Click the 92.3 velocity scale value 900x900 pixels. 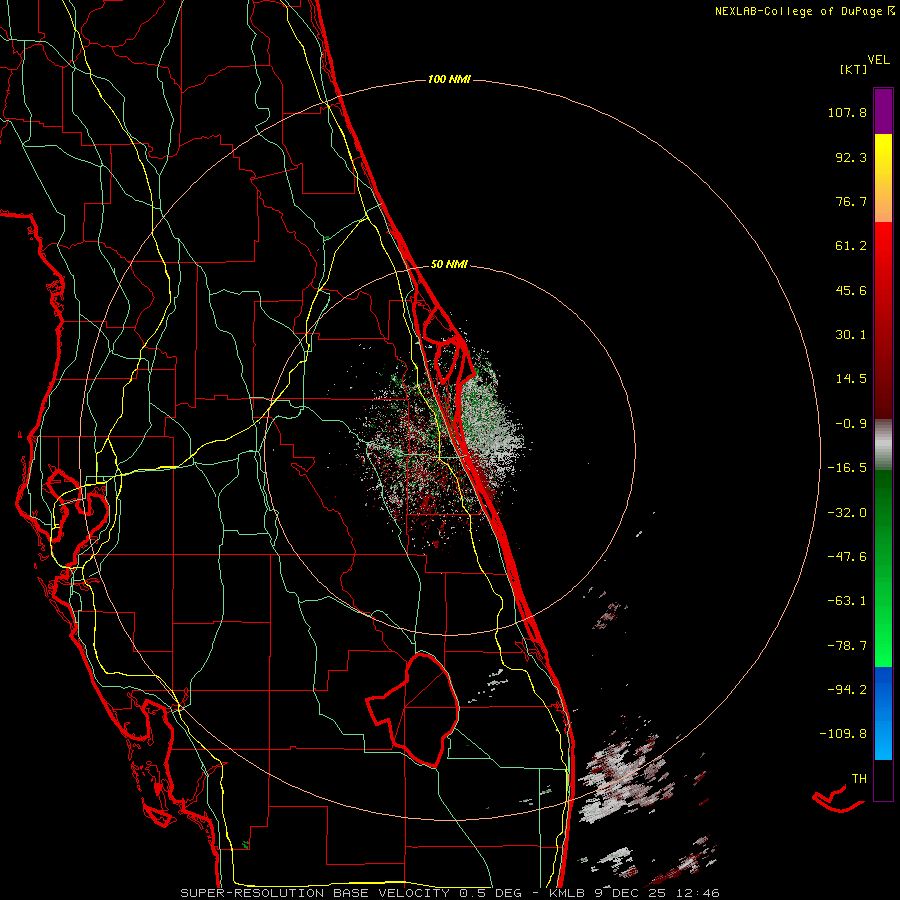(x=851, y=157)
